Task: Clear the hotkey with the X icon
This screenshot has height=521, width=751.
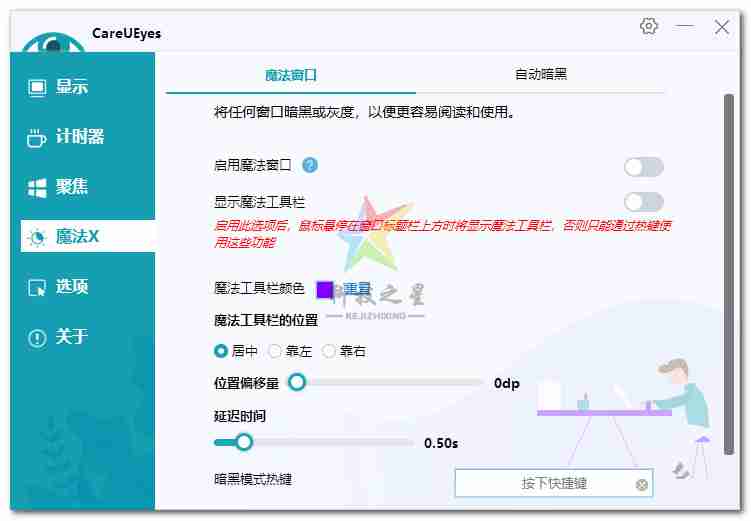Action: click(641, 485)
